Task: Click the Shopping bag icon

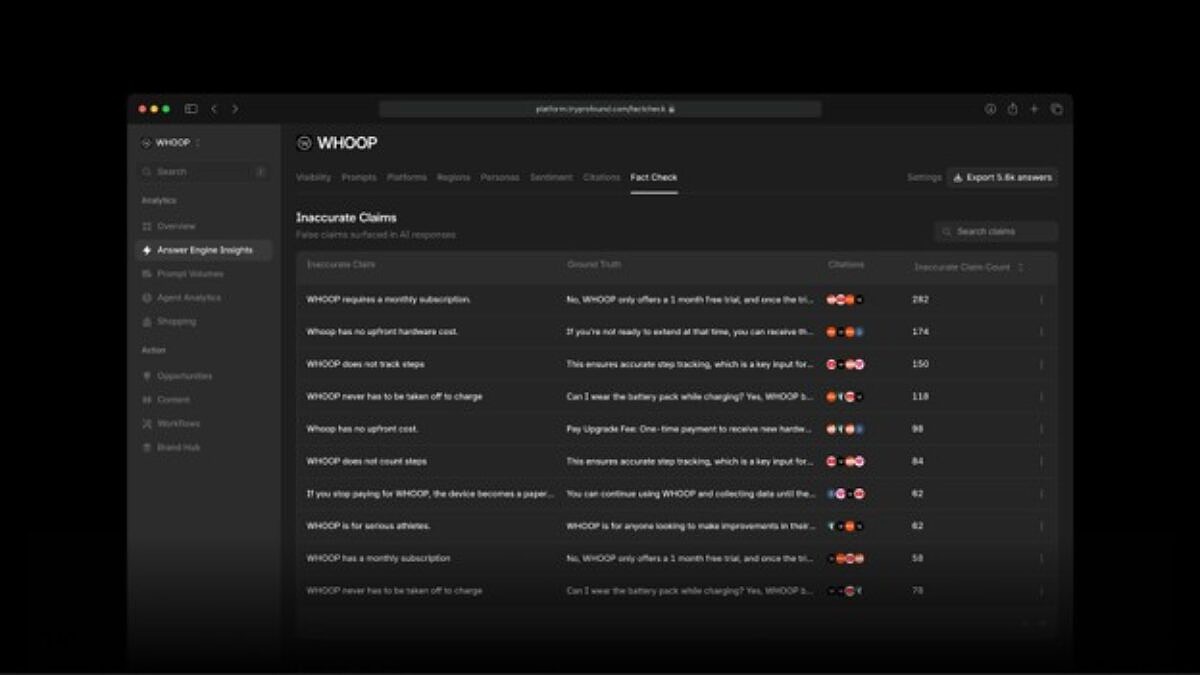Action: click(147, 322)
